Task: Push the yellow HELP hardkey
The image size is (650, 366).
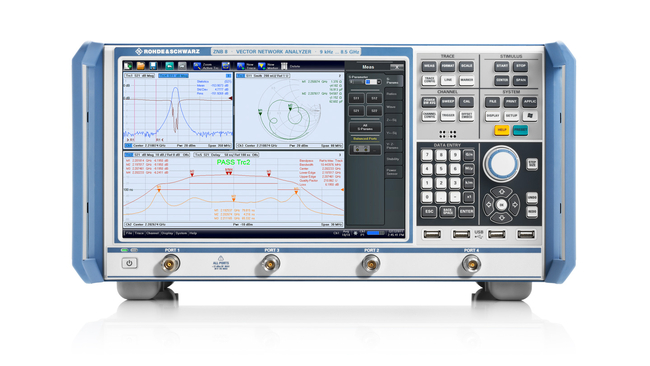Action: point(502,130)
